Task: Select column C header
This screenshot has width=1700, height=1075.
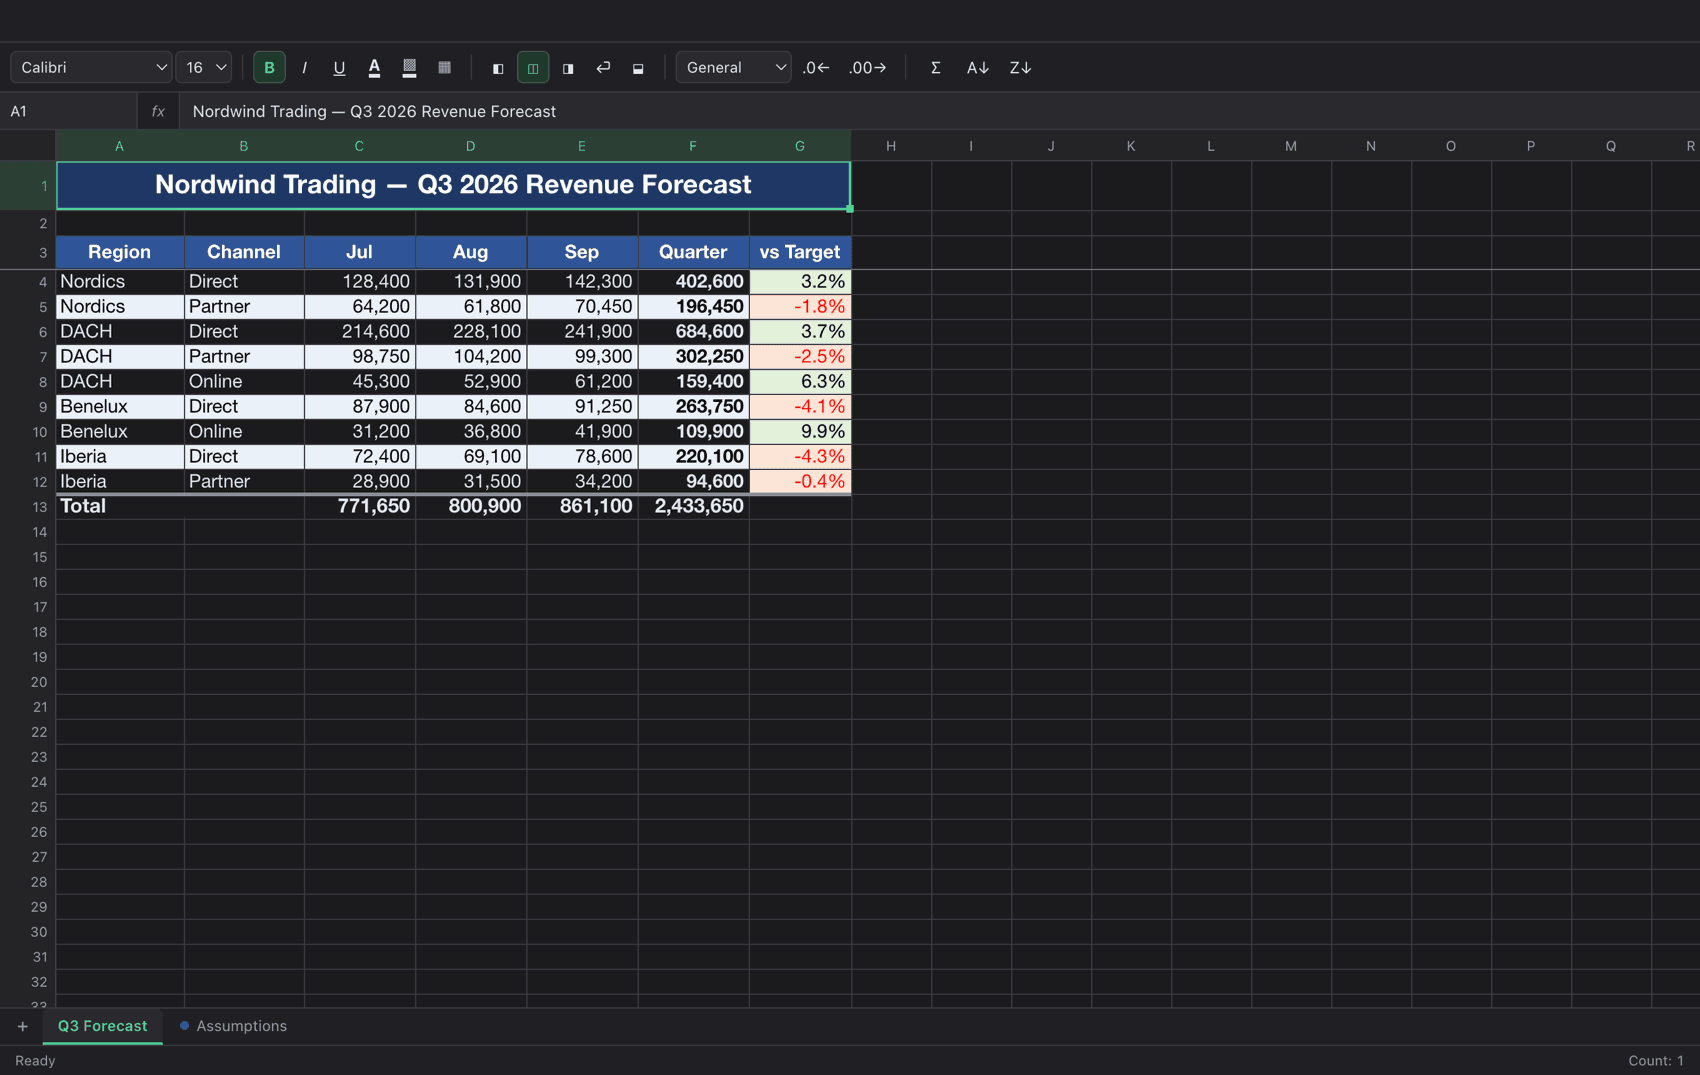Action: click(x=360, y=146)
